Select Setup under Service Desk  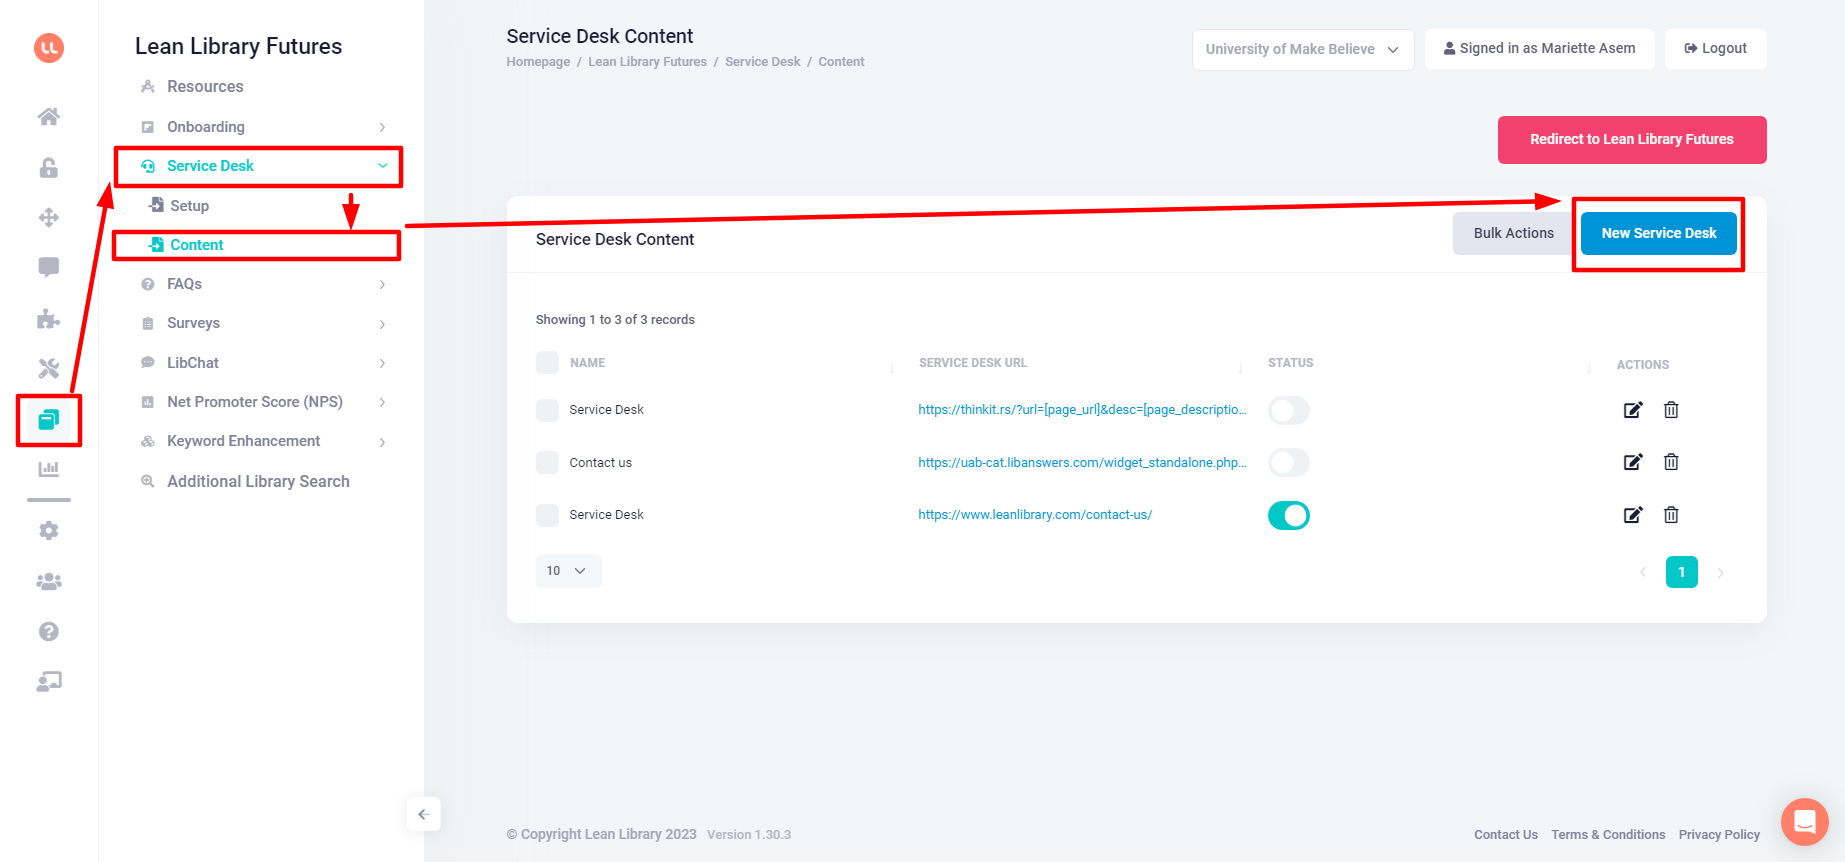pos(189,206)
